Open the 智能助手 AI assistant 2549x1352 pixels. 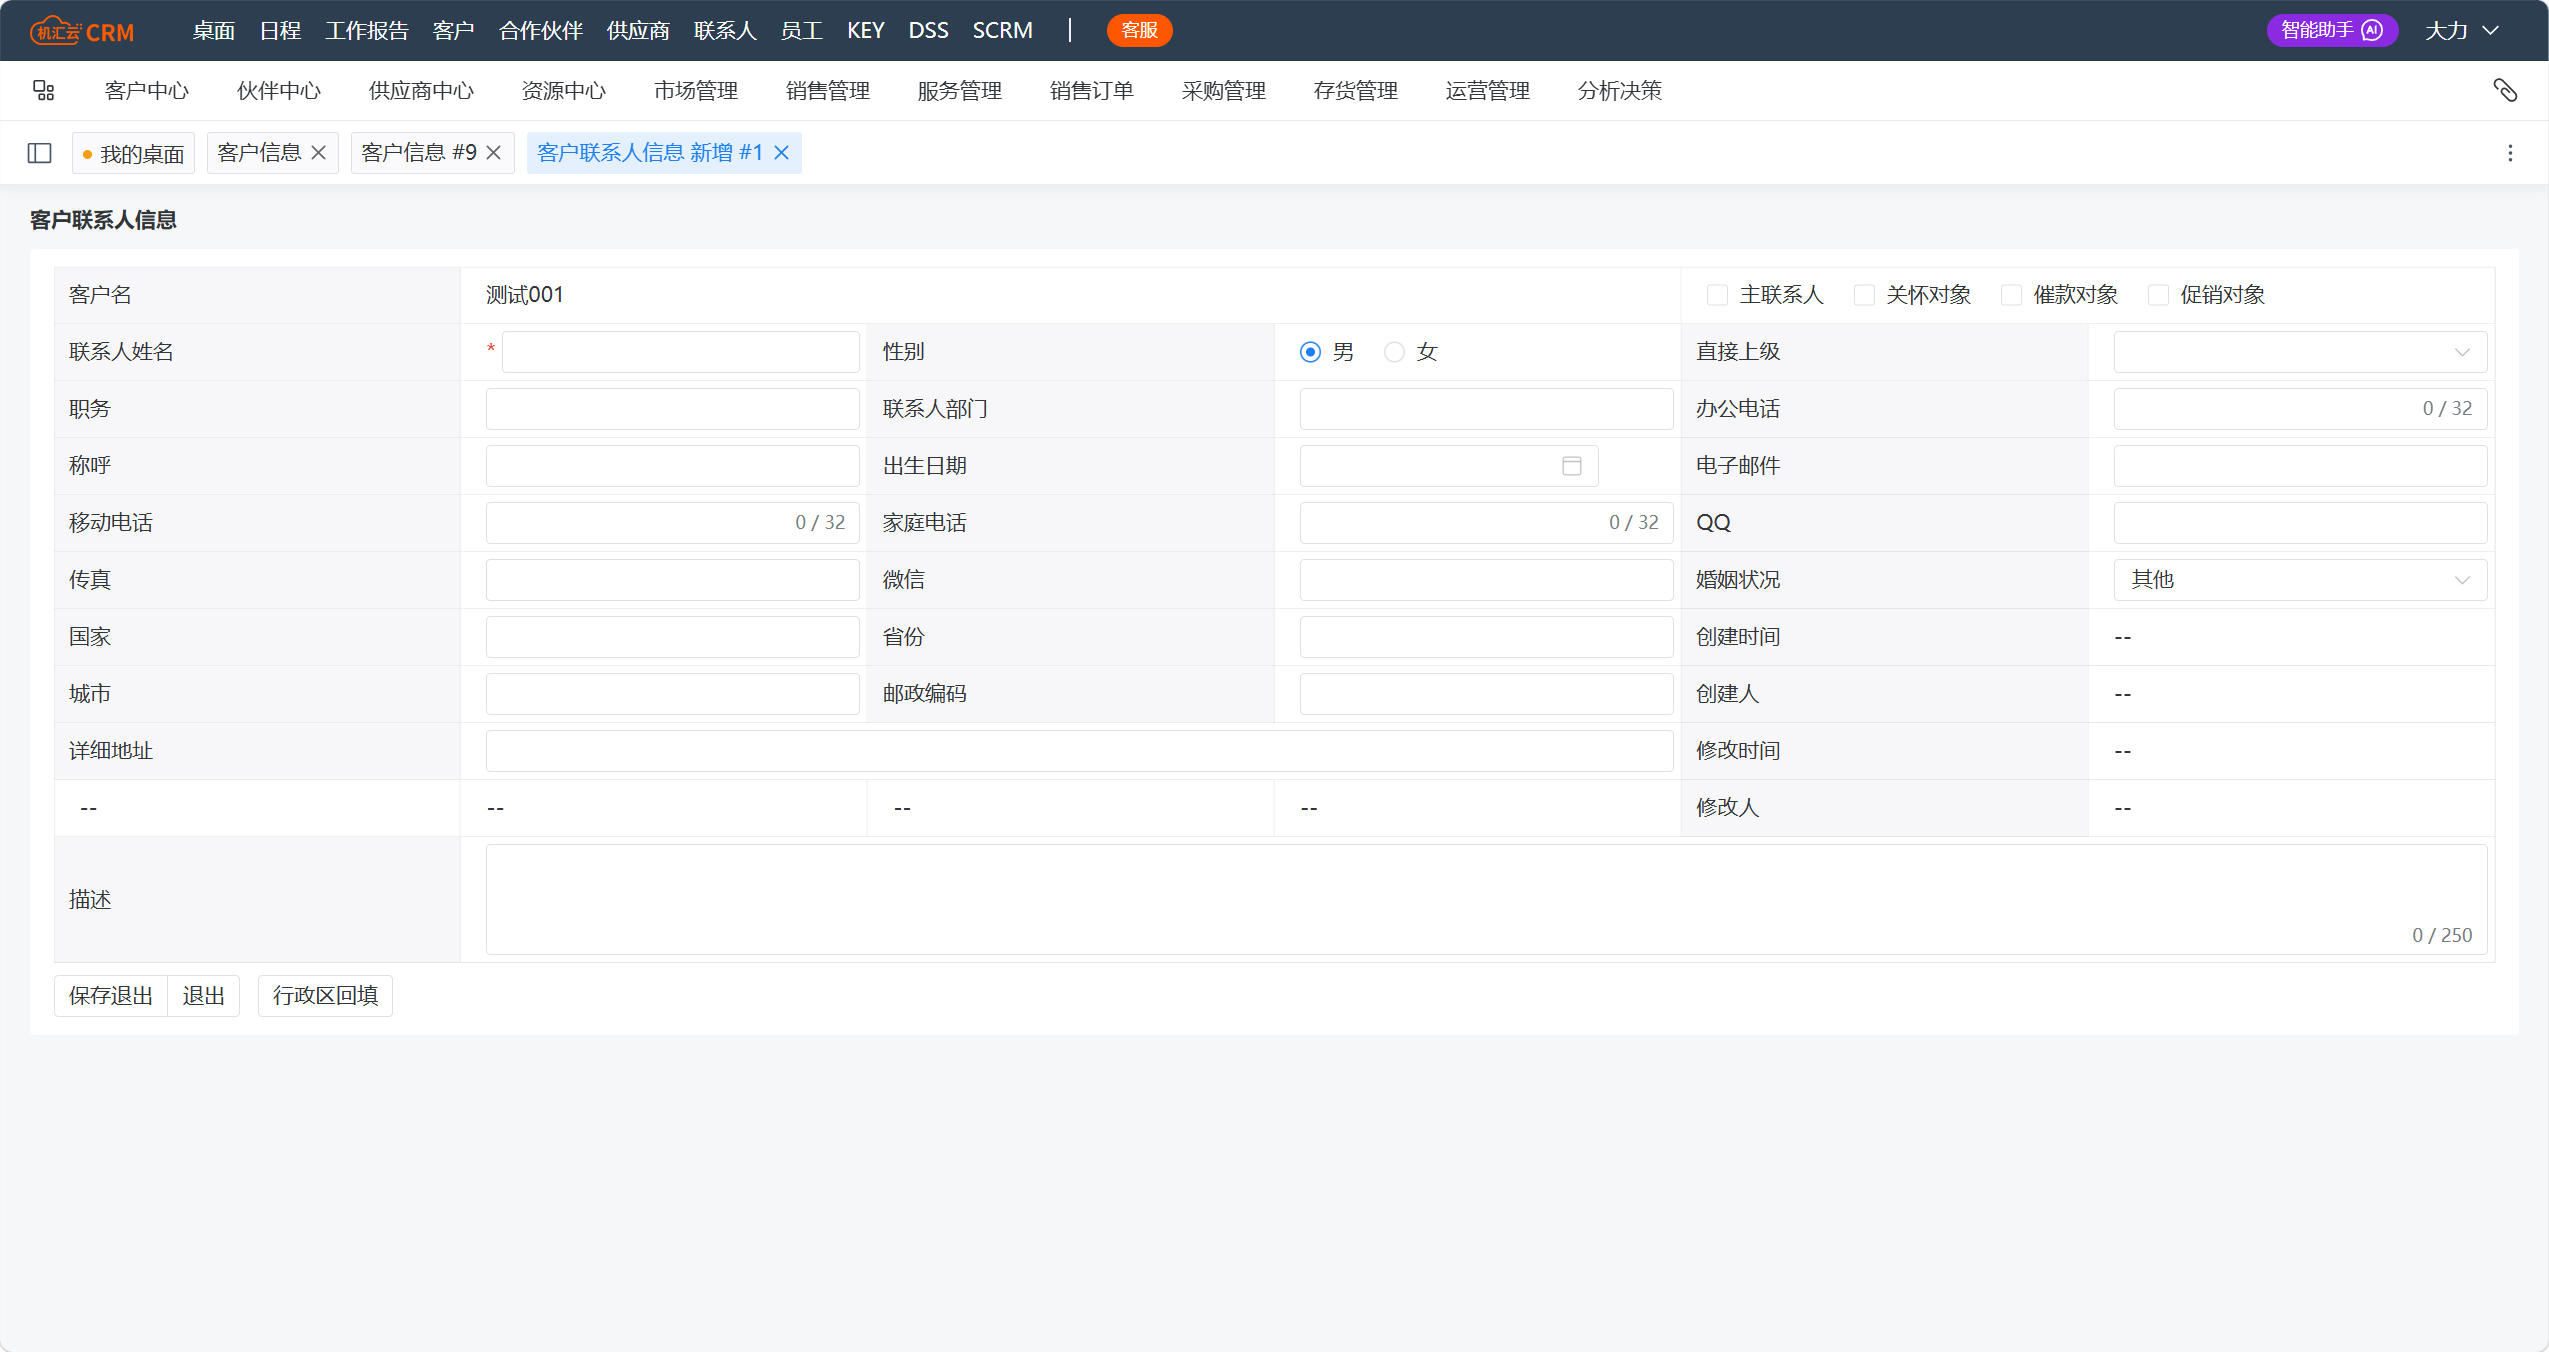click(x=2331, y=30)
